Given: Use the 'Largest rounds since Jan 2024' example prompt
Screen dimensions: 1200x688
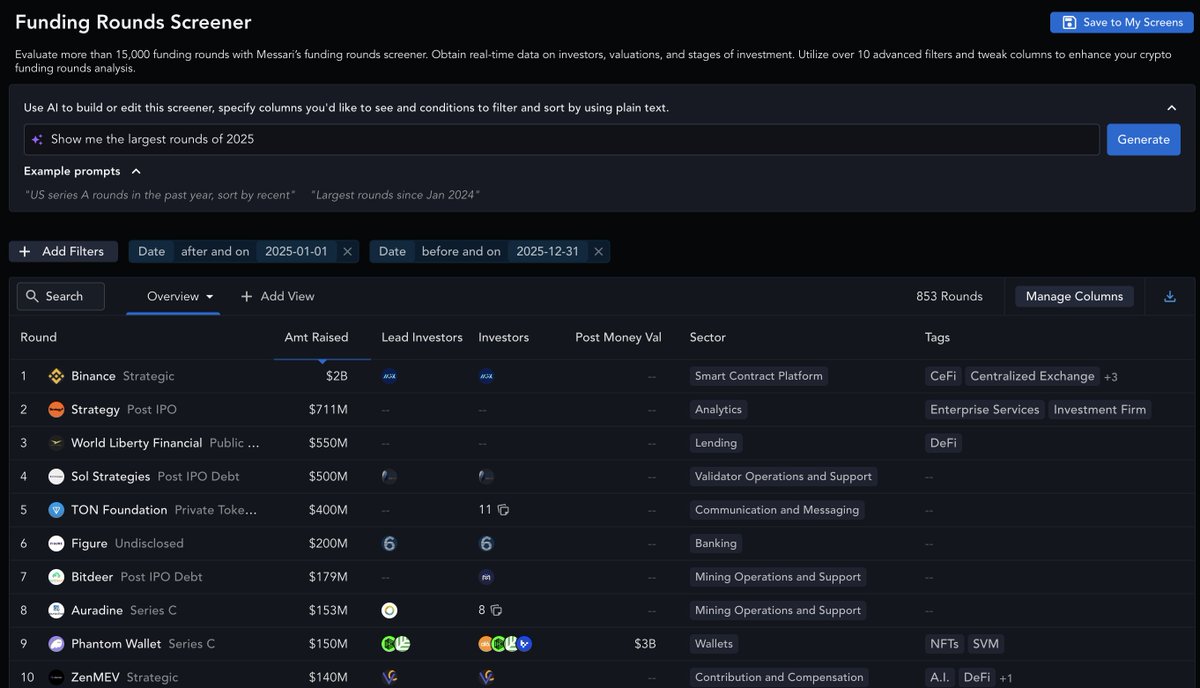Looking at the screenshot, I should (x=395, y=195).
